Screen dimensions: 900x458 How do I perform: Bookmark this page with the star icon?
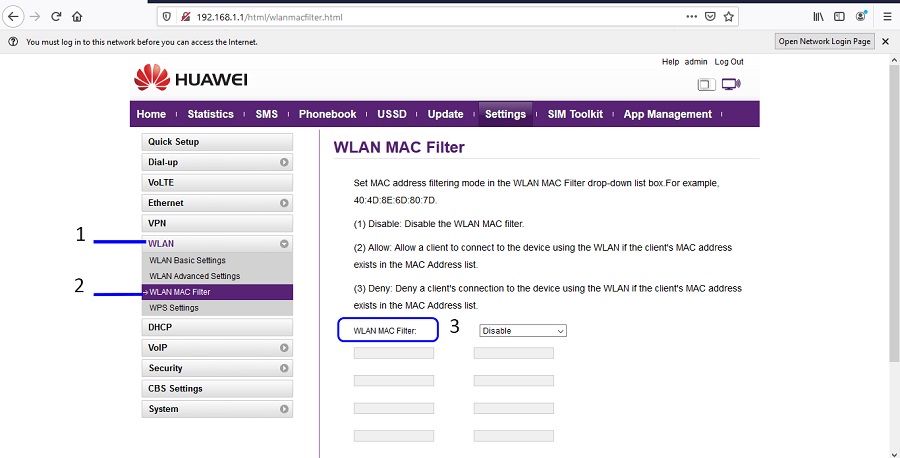click(x=728, y=17)
